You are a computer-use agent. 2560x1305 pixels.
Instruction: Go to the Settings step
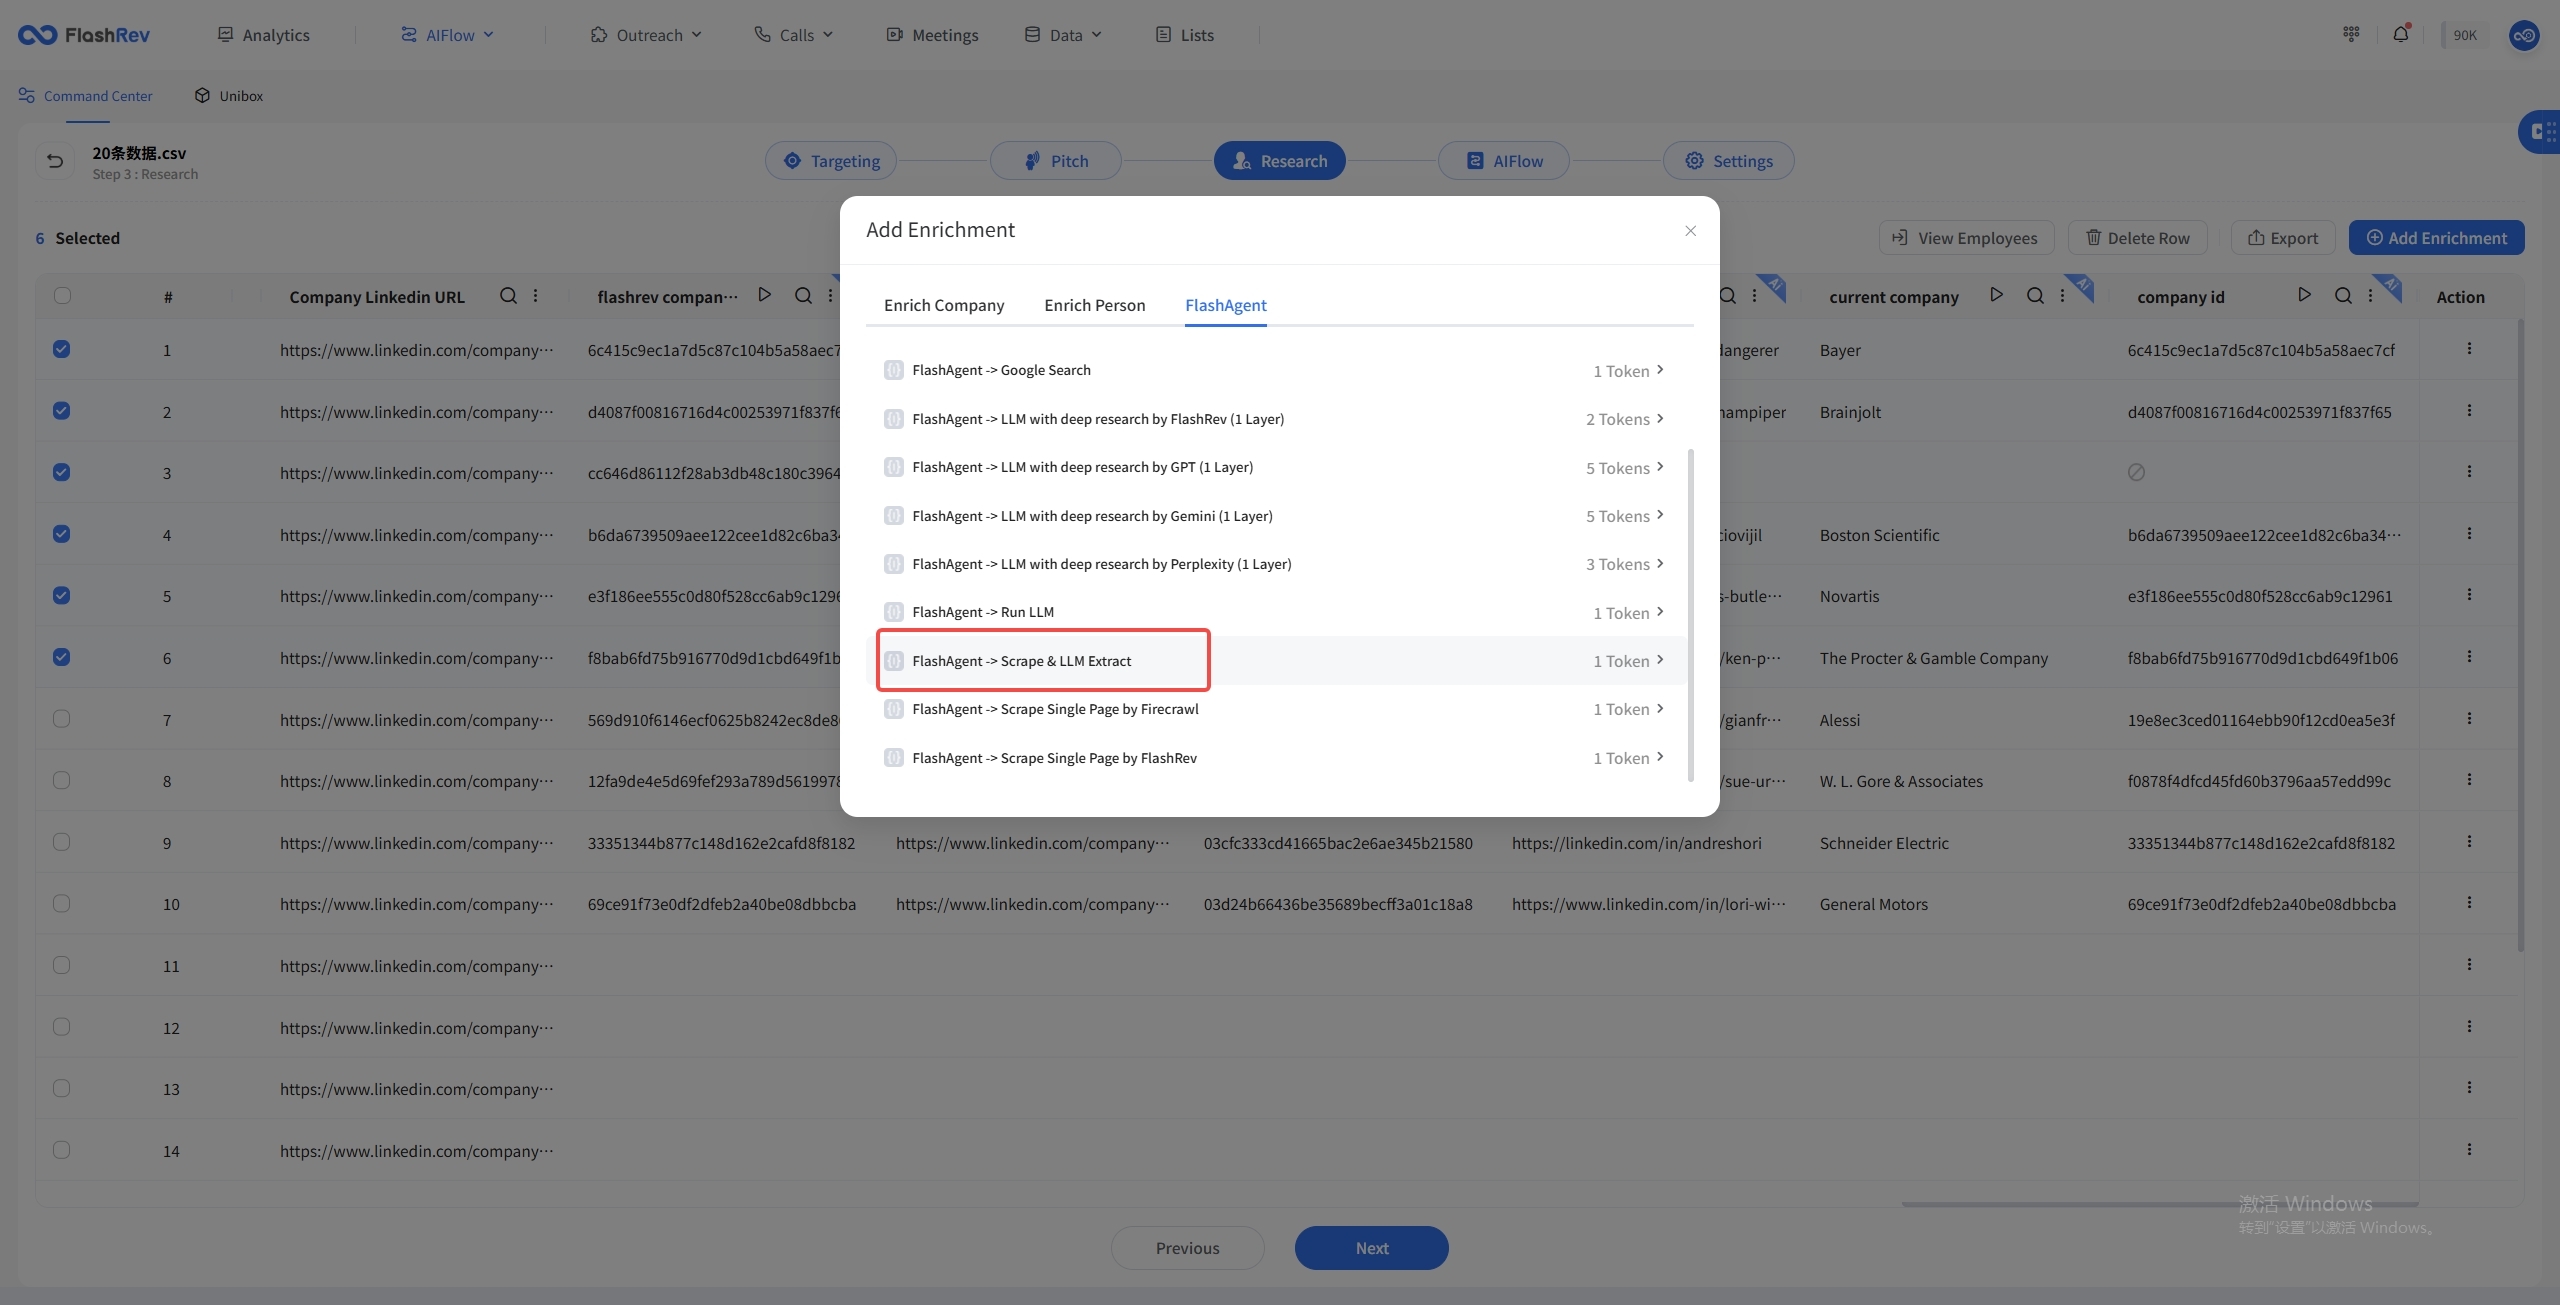click(1729, 161)
